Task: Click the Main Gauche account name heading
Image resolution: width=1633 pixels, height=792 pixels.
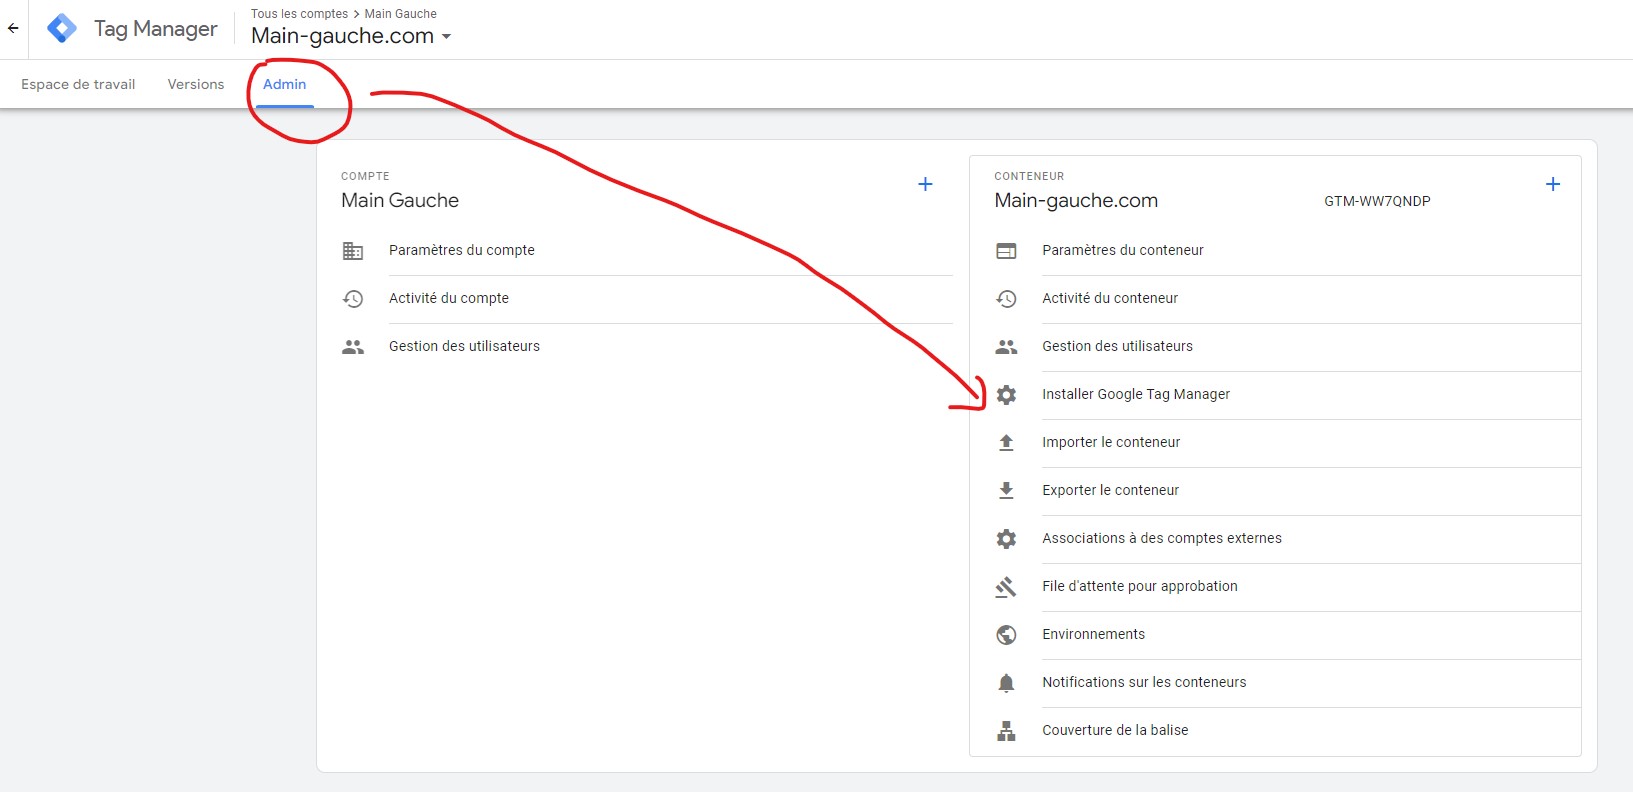Action: (400, 200)
